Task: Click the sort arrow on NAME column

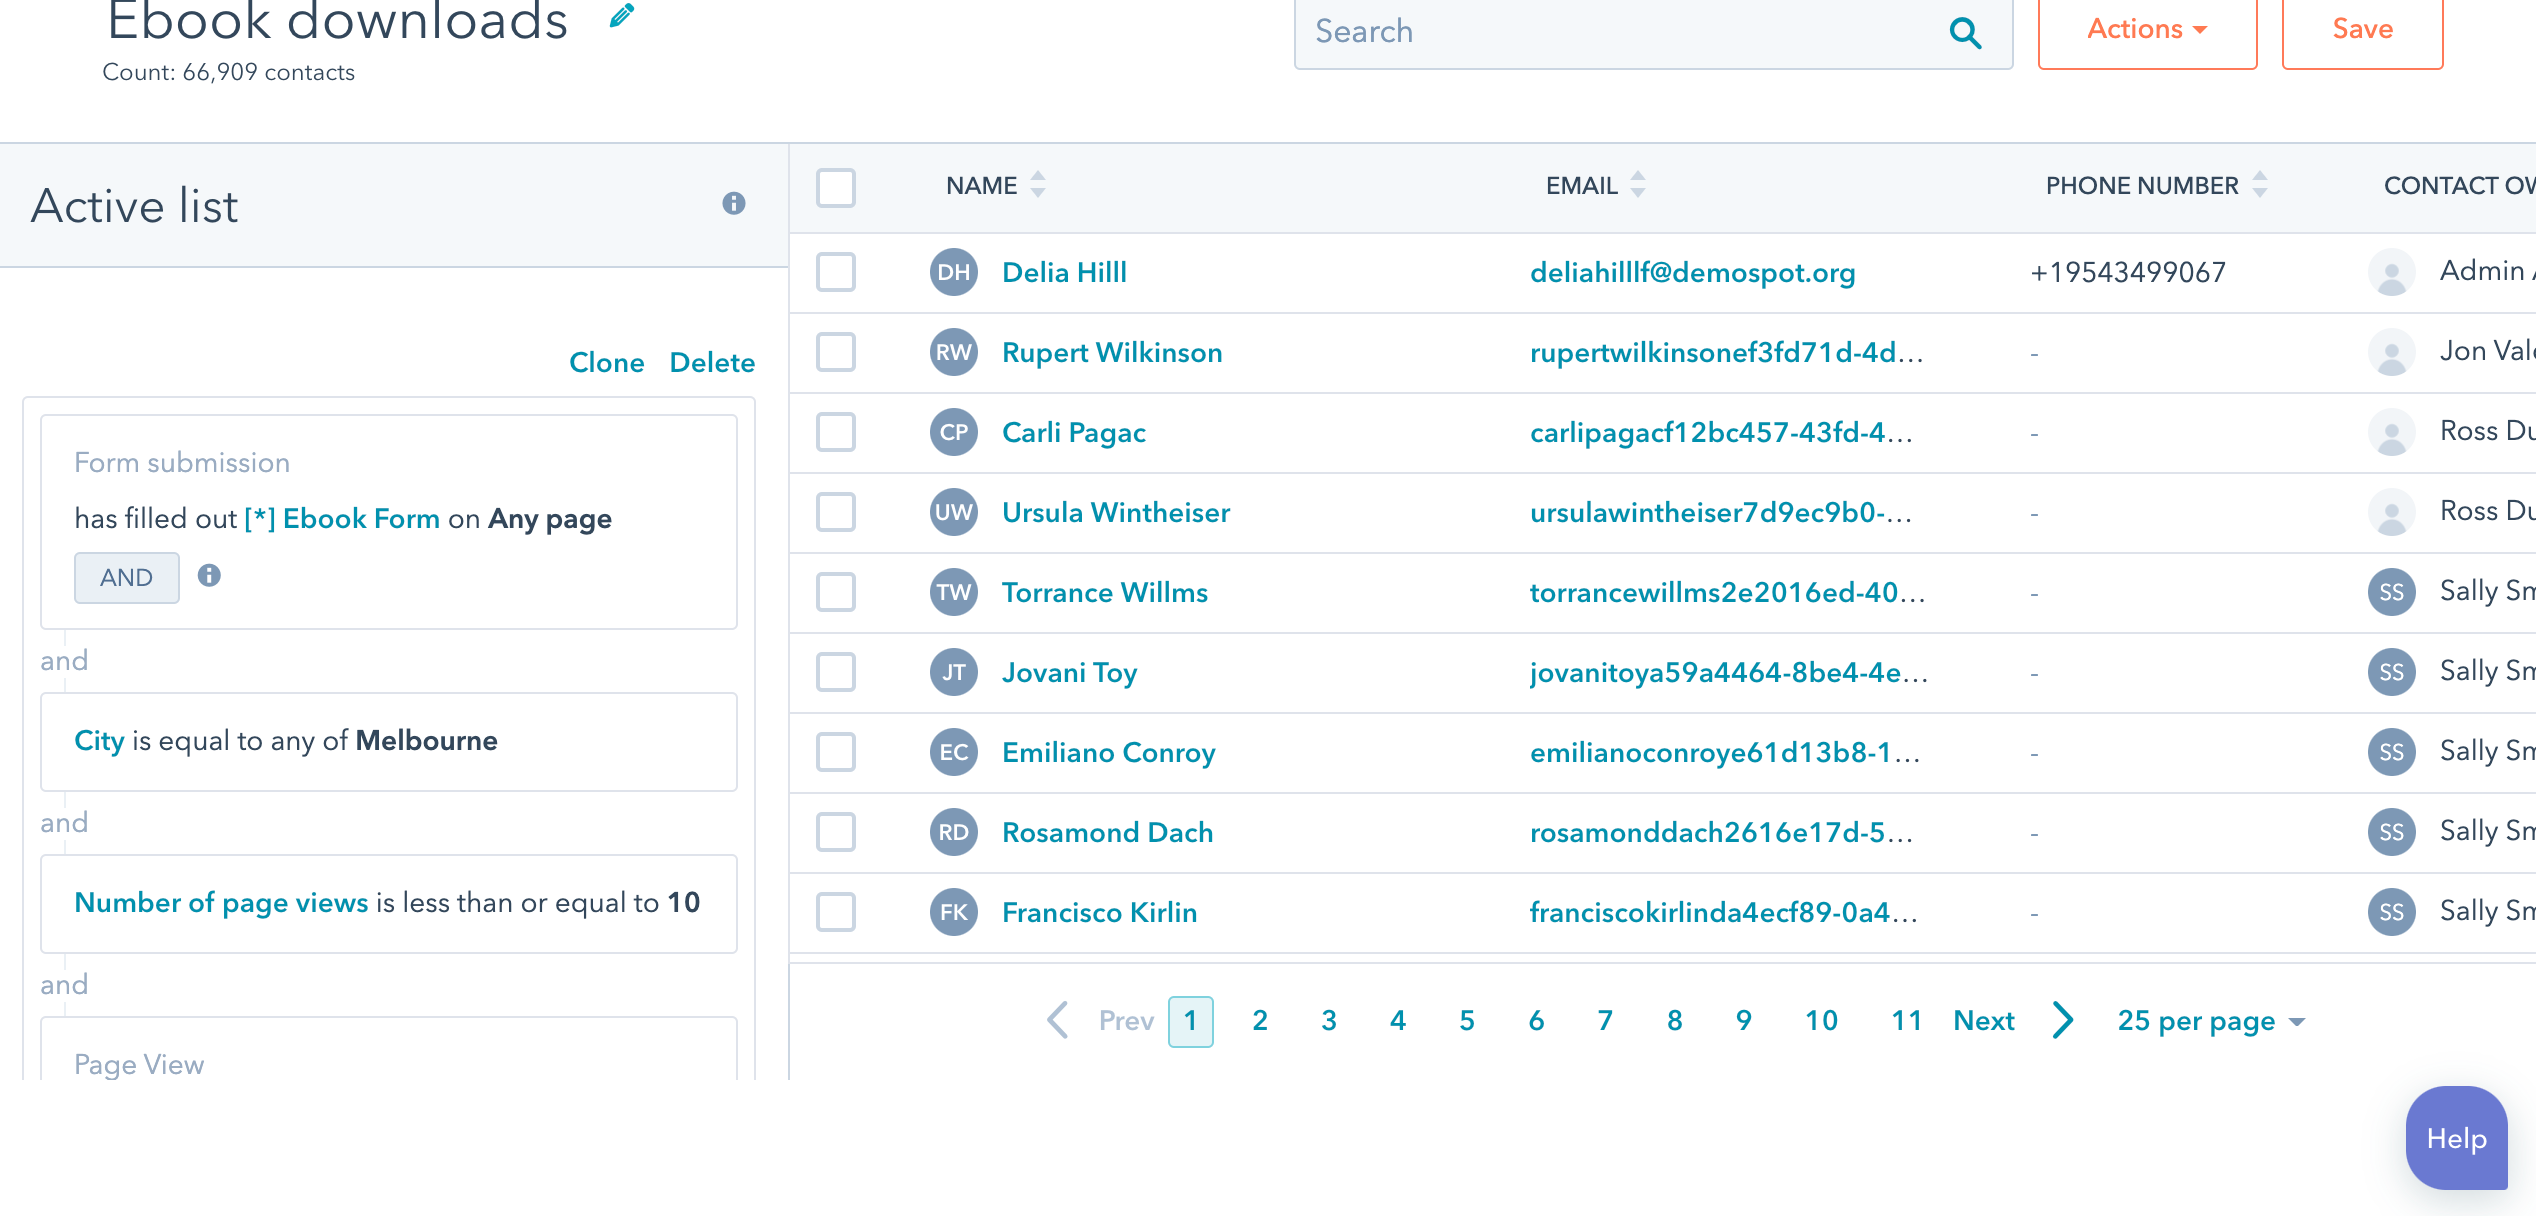Action: (x=1037, y=184)
